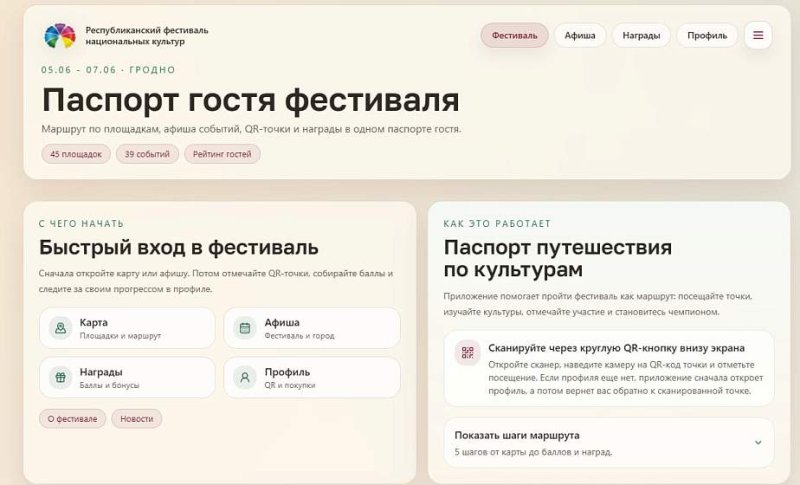800x485 pixels.
Task: Open the Афиша tab in header
Action: (580, 35)
